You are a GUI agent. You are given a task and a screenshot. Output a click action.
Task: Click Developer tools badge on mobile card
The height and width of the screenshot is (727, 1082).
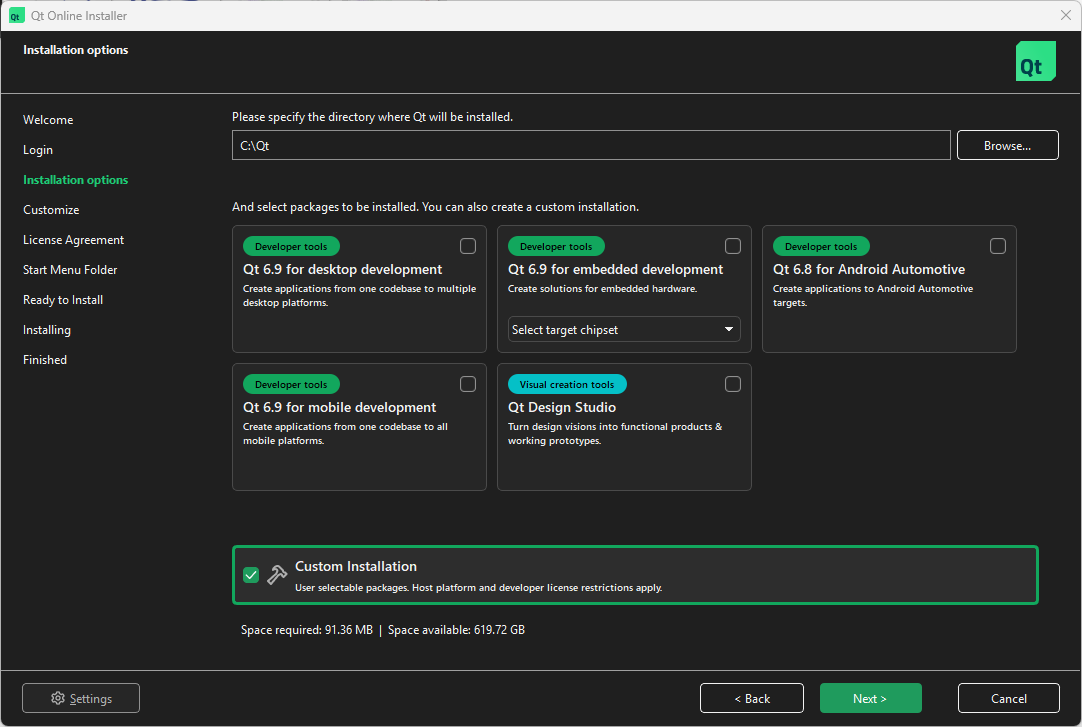(x=291, y=384)
